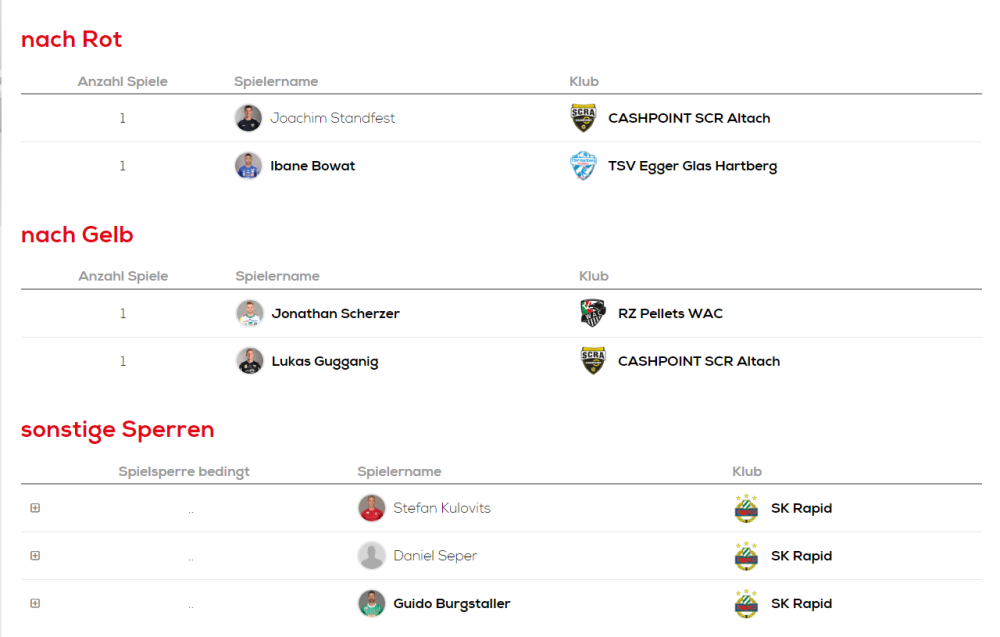Click Jonathan Scherzer's player photo
The image size is (1000, 637).
tap(250, 313)
